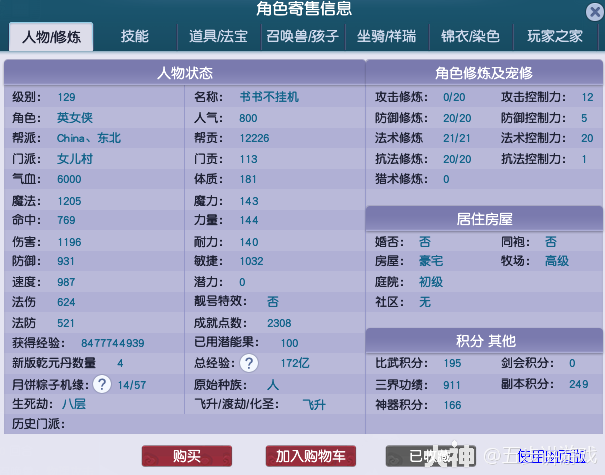Click 法术控制力 value 20
The height and width of the screenshot is (475, 605).
coord(587,138)
